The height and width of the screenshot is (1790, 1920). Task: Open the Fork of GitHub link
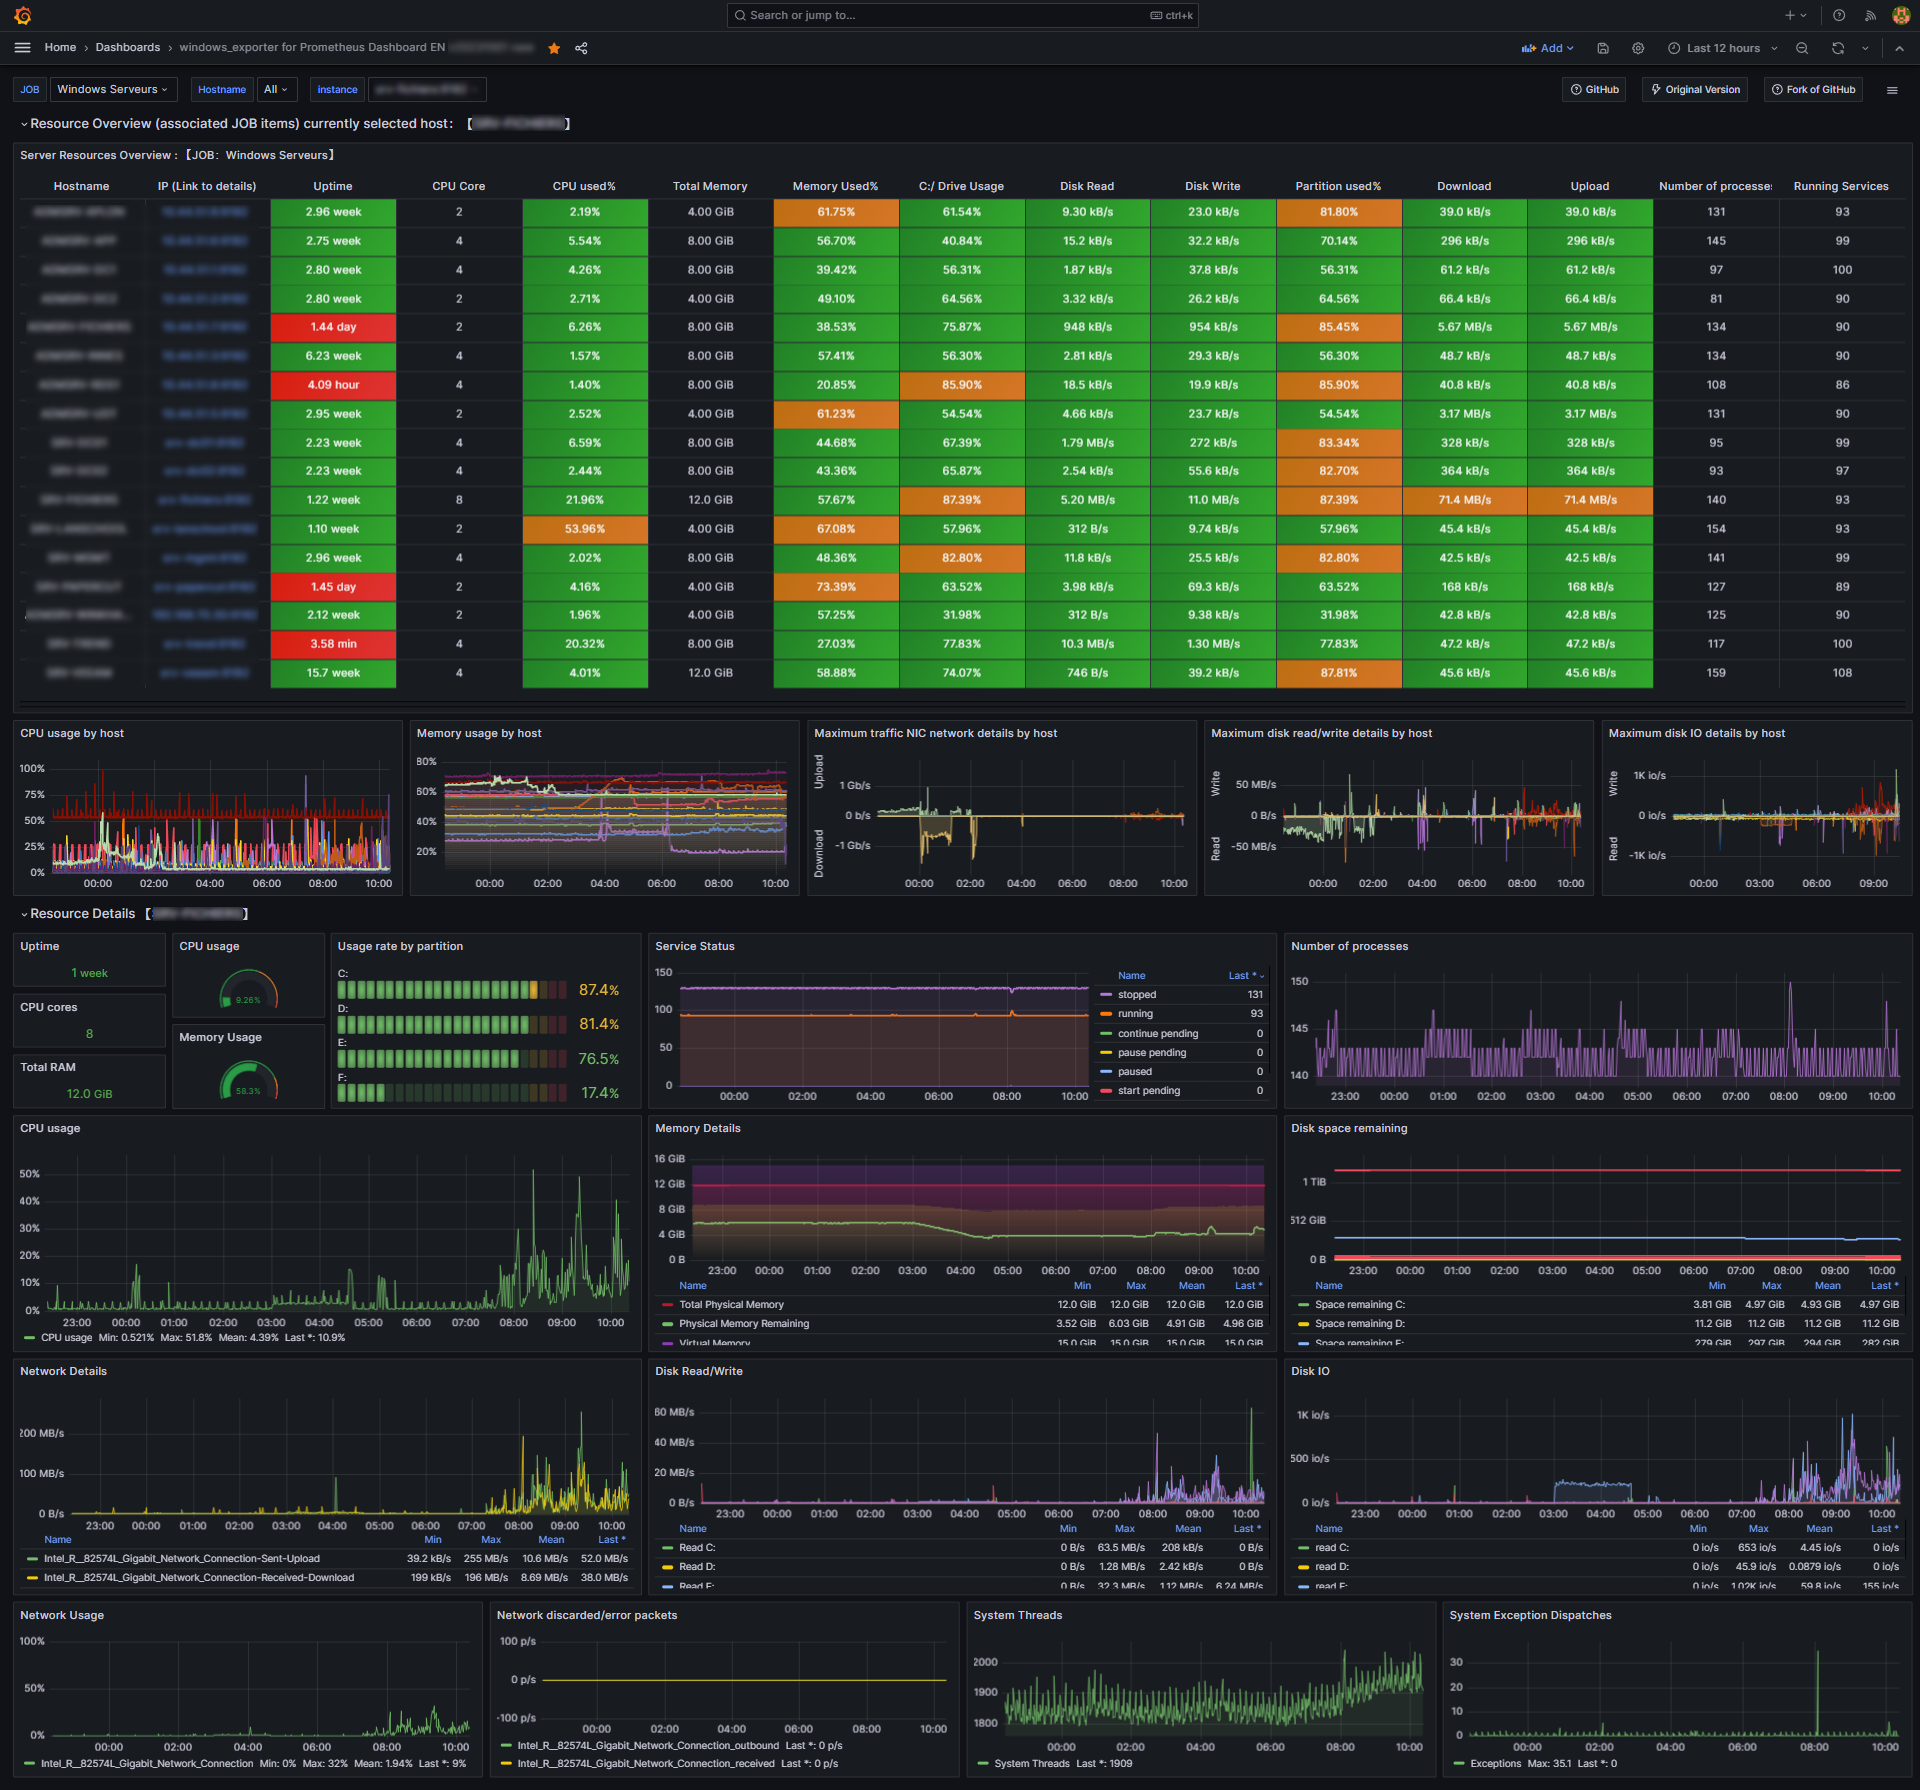pos(1813,90)
